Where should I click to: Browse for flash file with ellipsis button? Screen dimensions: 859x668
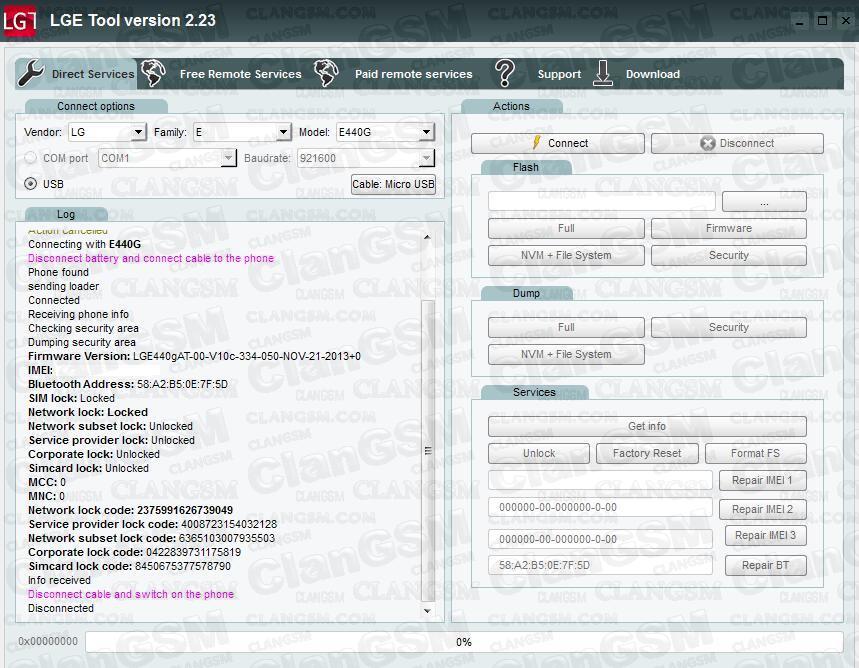coord(764,202)
